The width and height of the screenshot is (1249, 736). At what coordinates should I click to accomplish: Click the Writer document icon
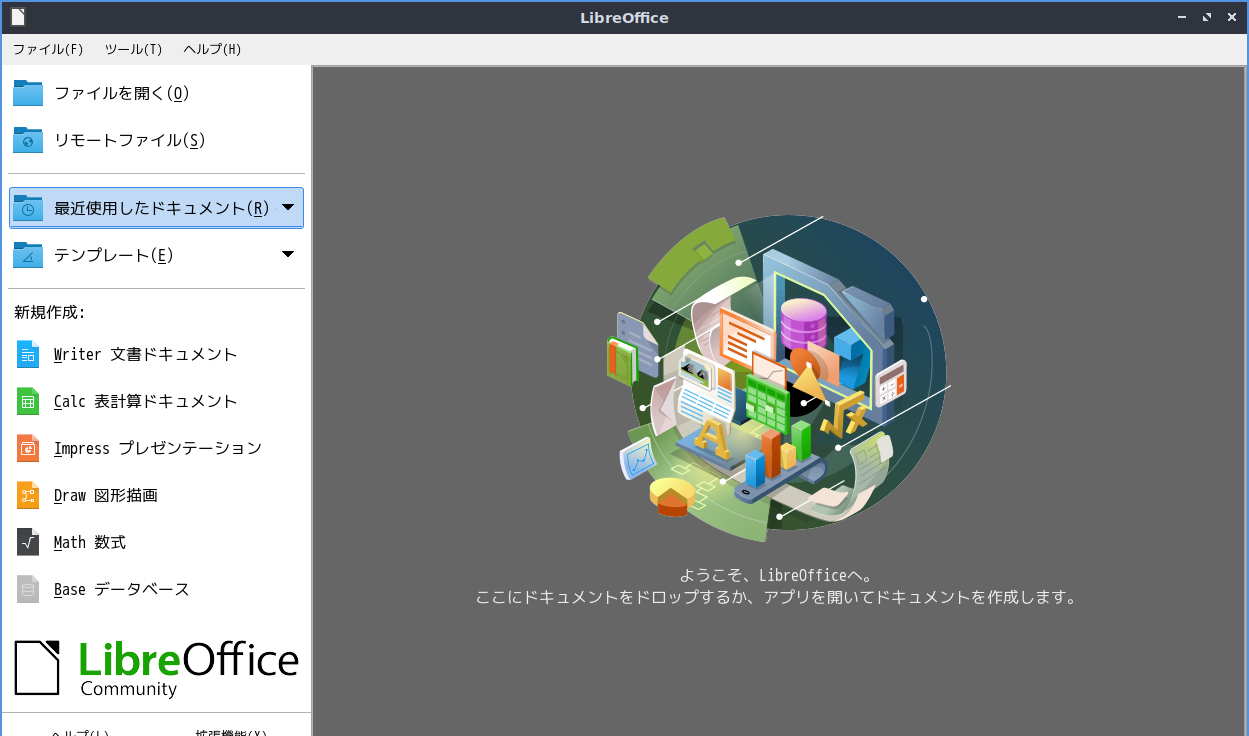click(x=28, y=354)
